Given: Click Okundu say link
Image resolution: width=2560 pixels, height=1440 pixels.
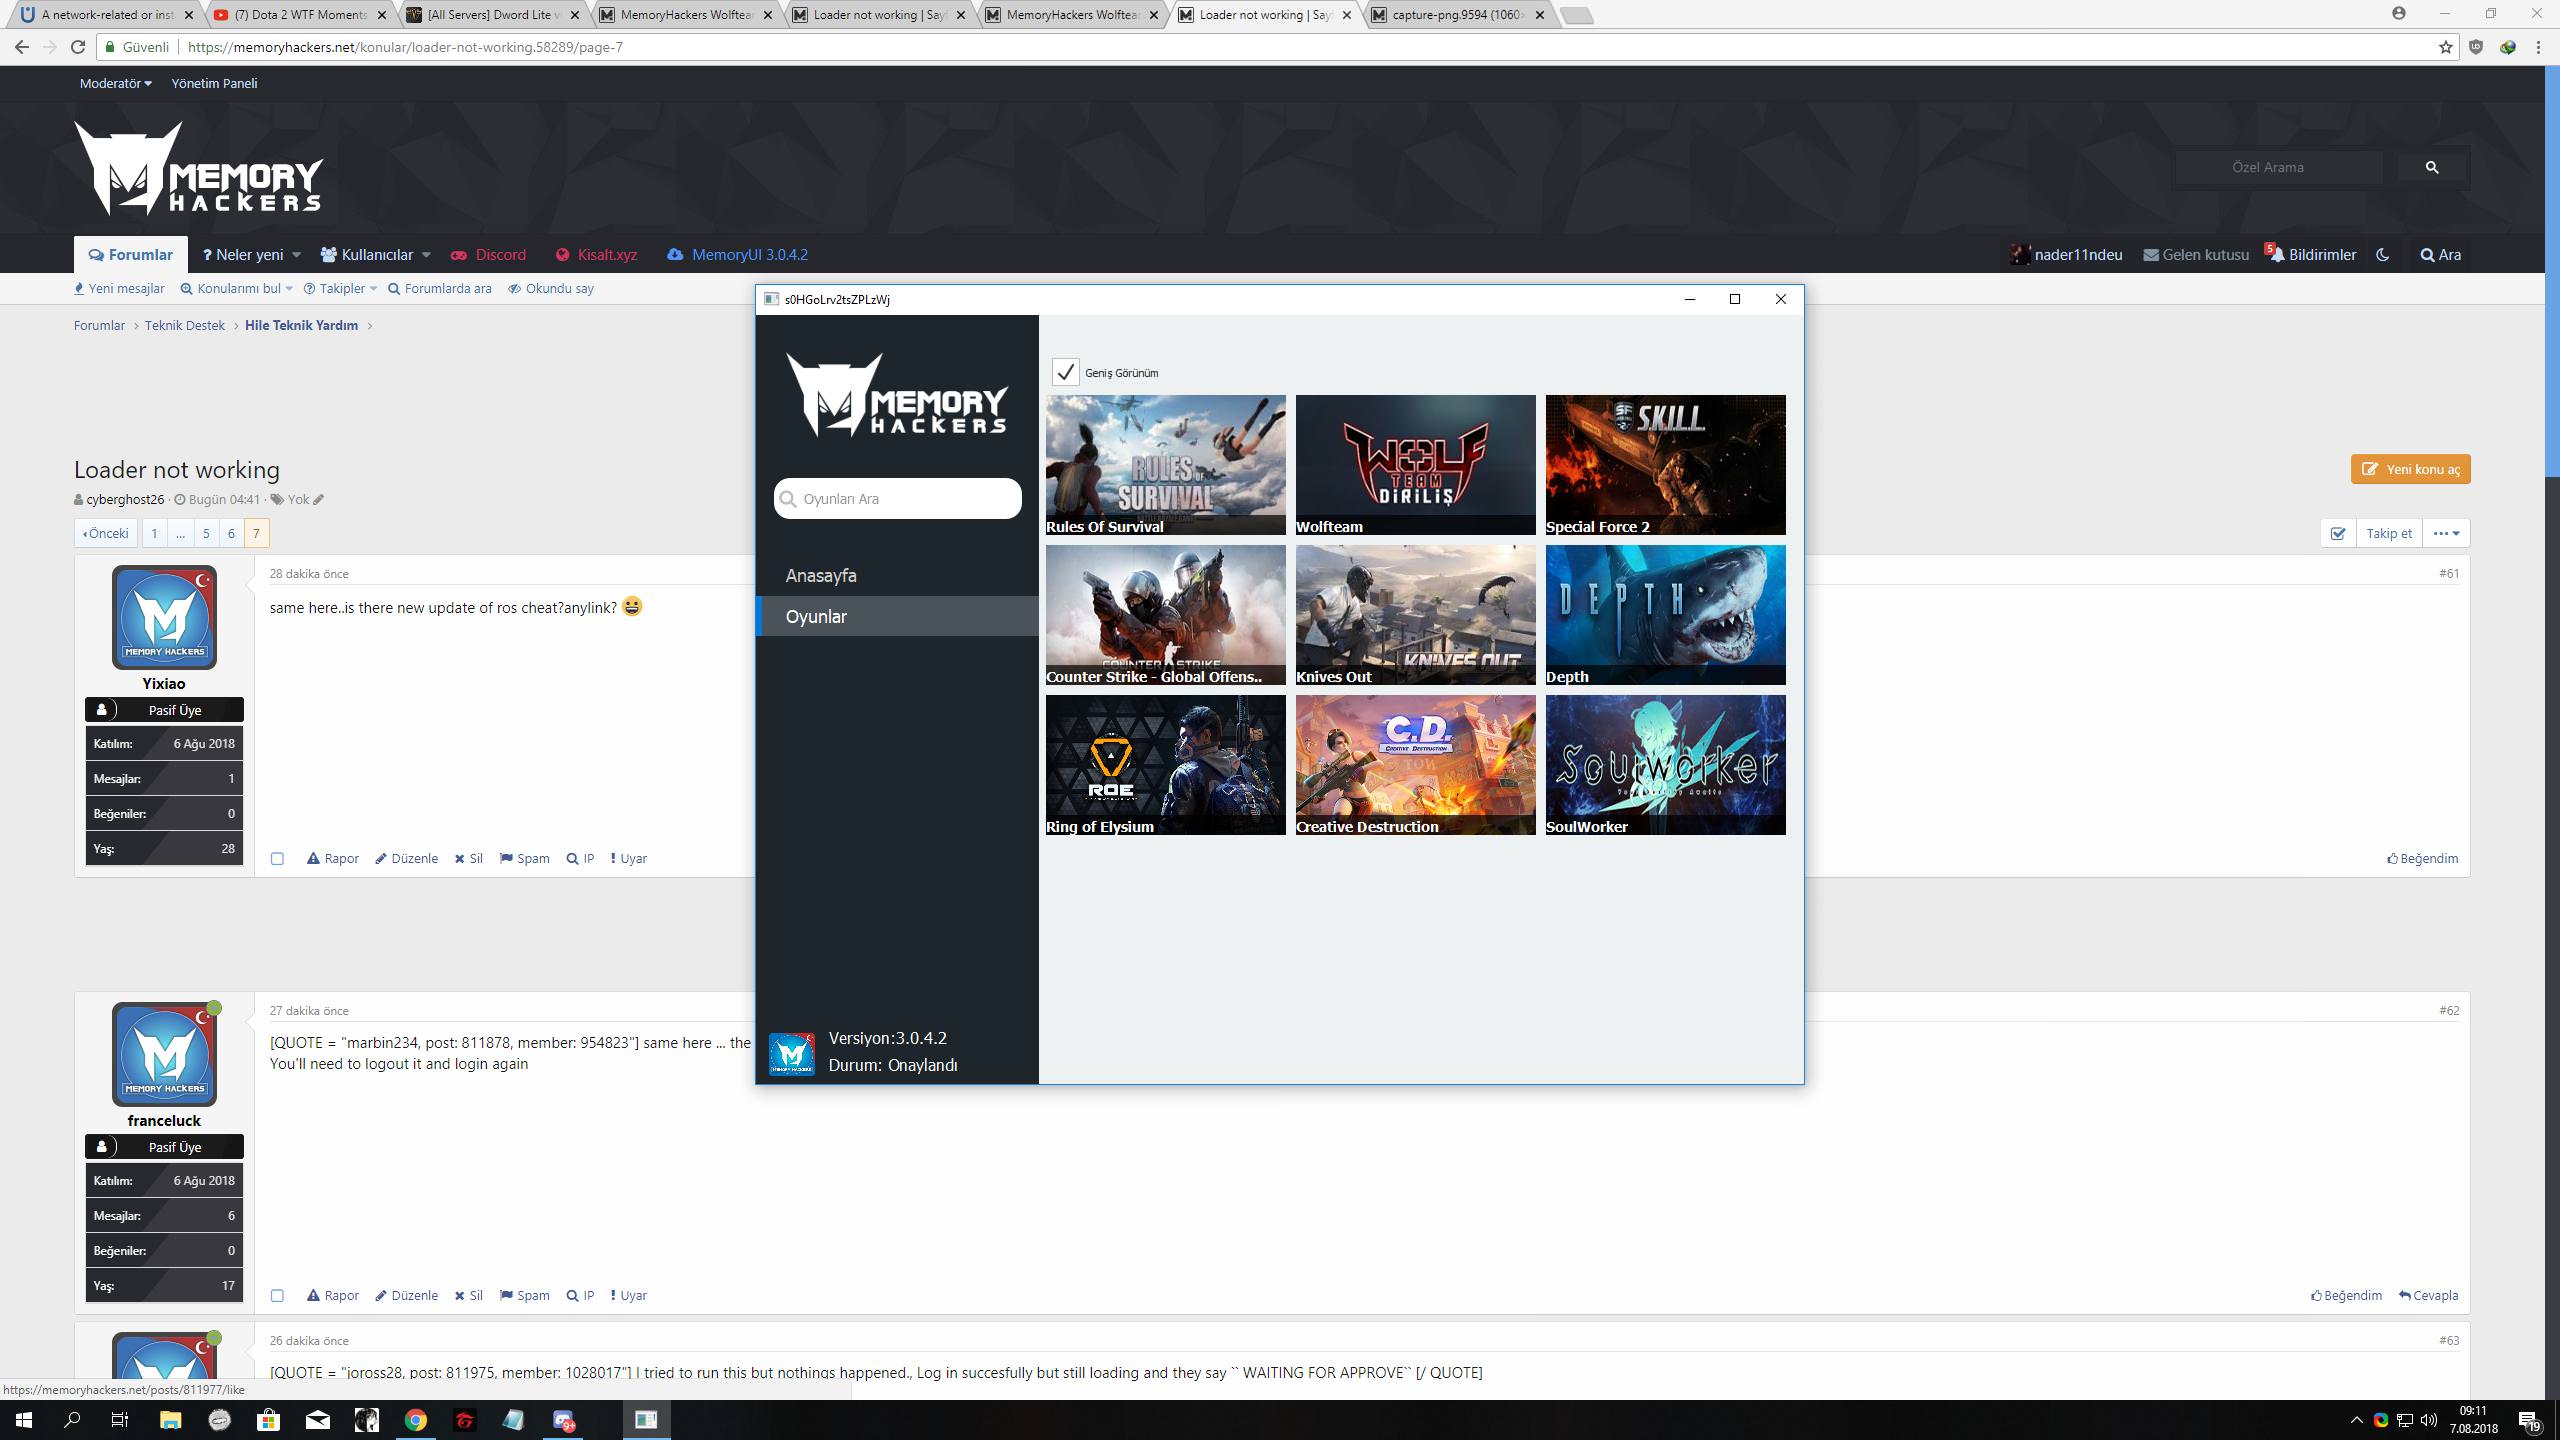Looking at the screenshot, I should (551, 289).
